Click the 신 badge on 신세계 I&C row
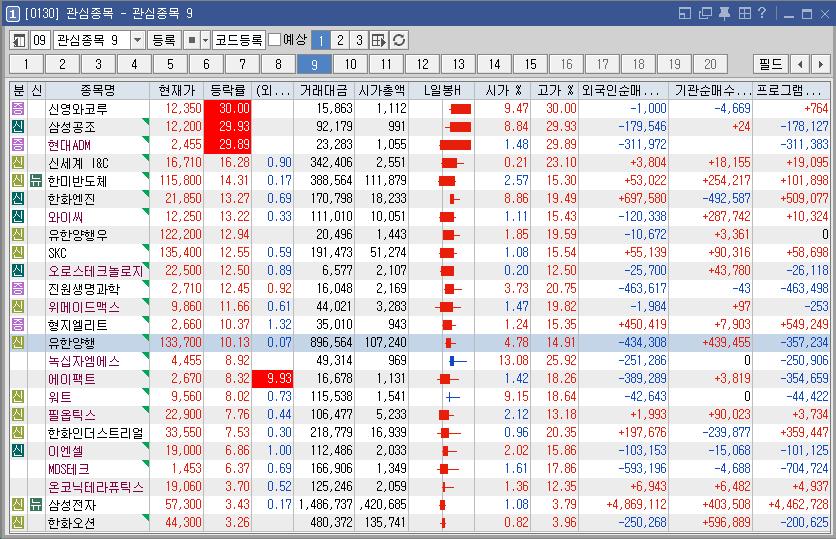 point(18,163)
